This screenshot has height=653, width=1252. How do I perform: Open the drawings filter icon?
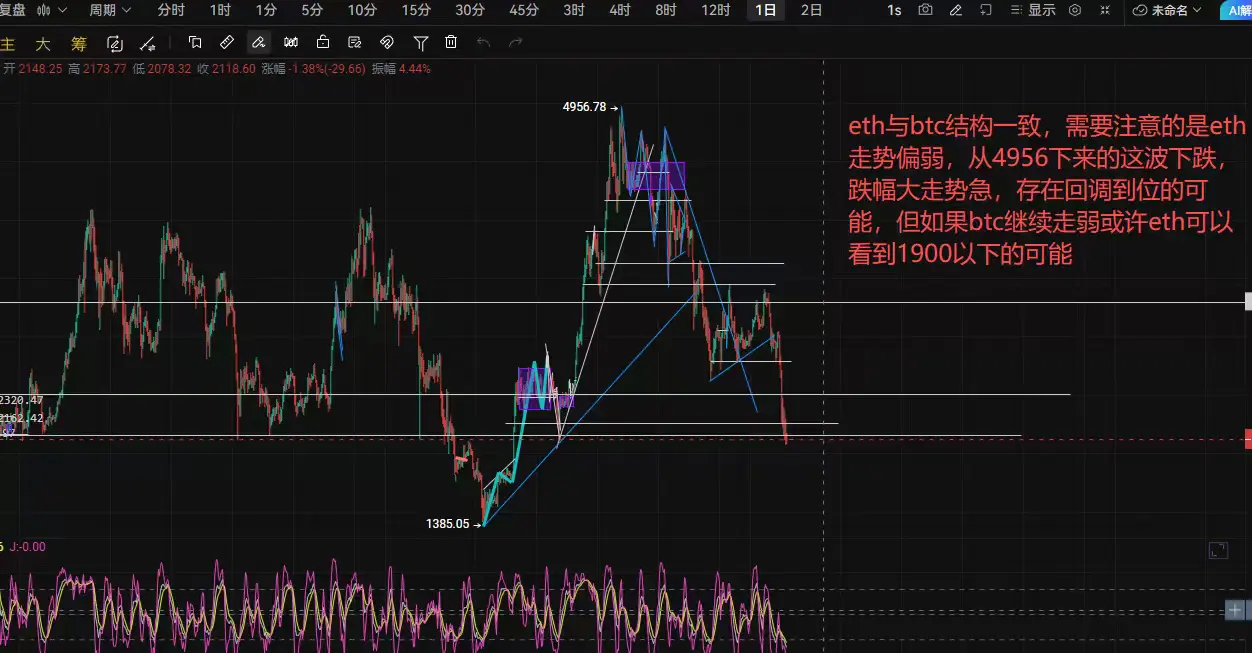point(421,43)
